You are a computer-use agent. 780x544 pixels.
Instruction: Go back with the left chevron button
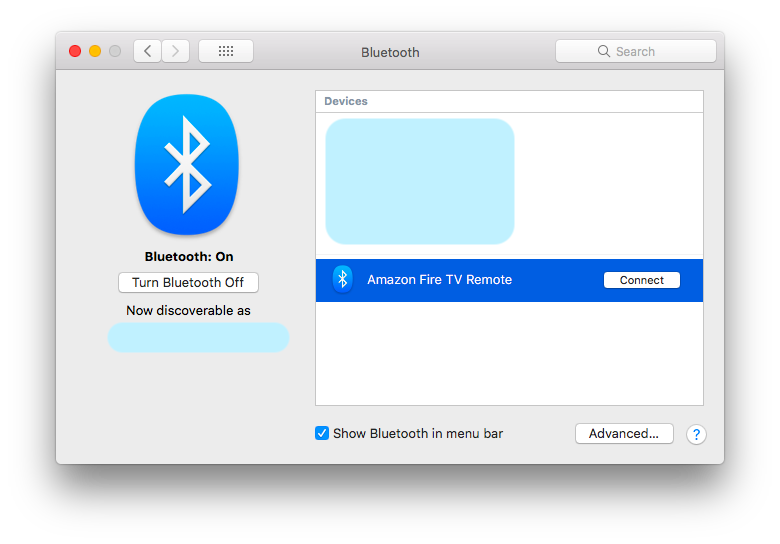tap(147, 51)
